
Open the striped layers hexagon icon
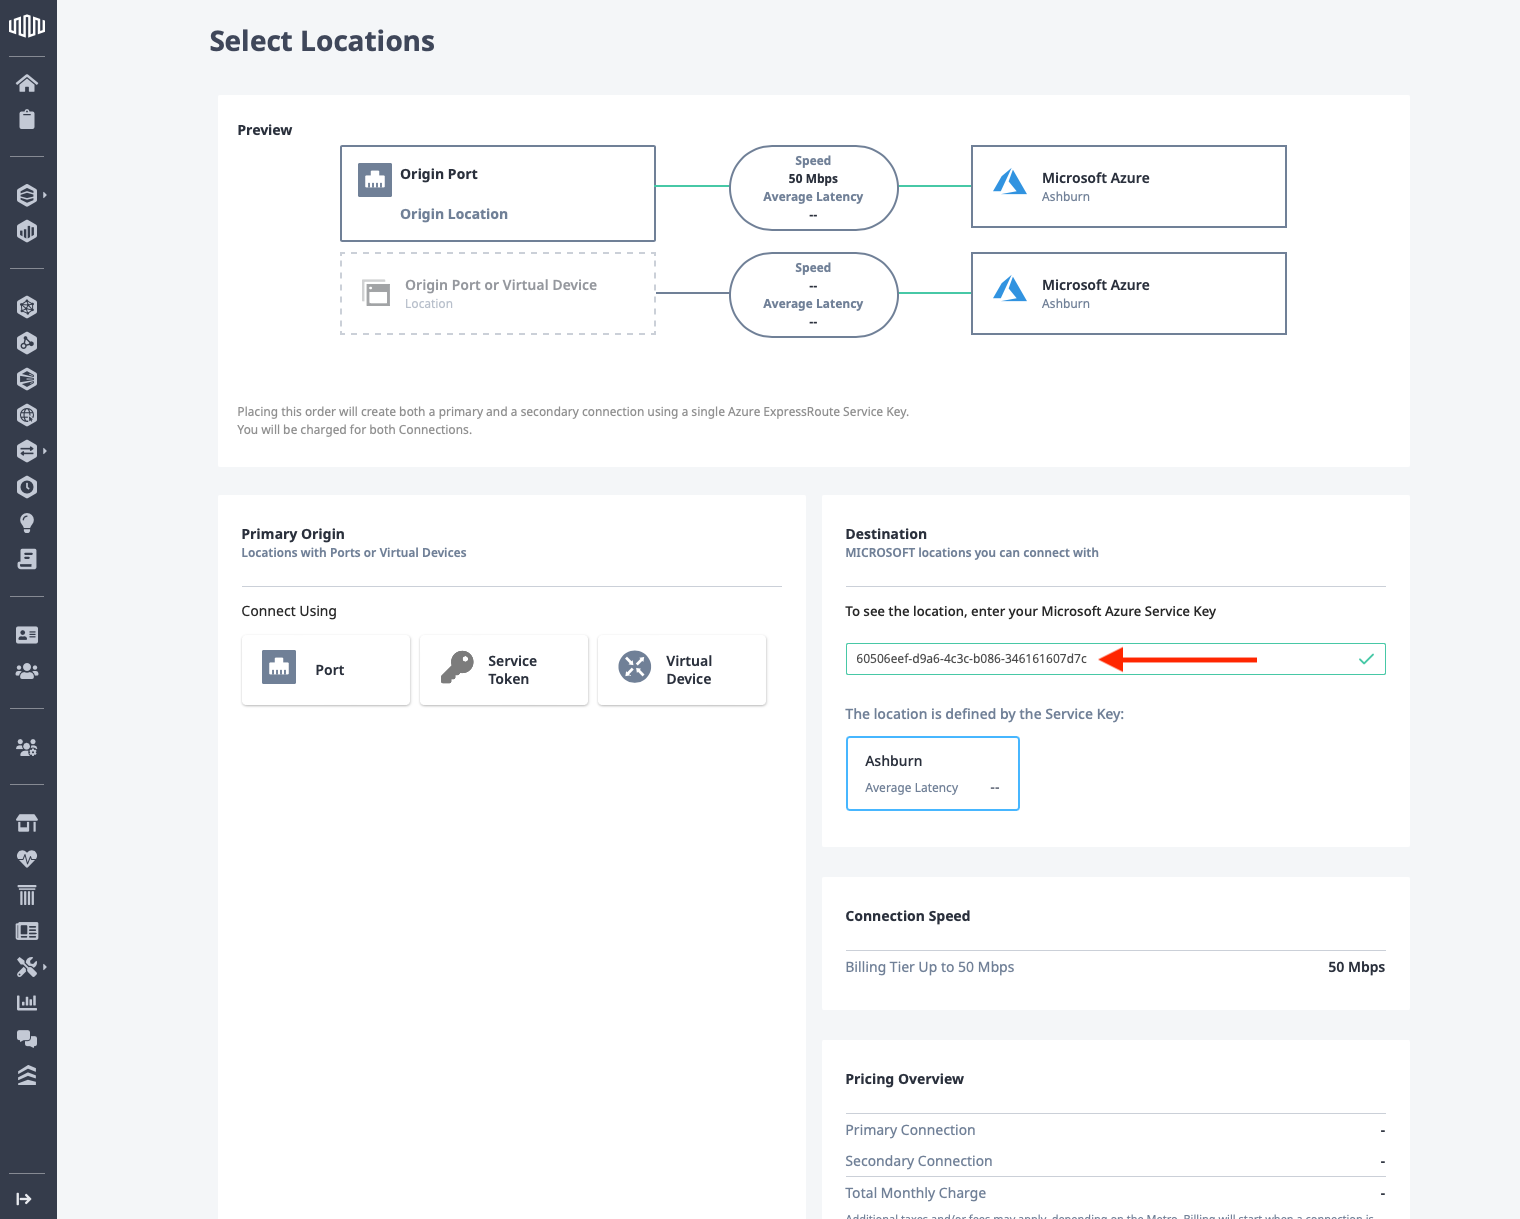point(27,379)
